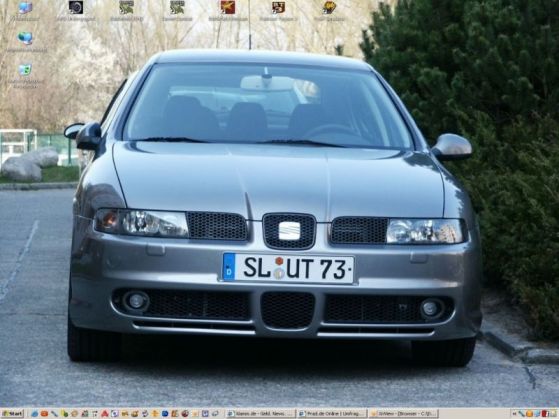
Task: Select the desktop icon with green arrows
Action: coord(25,74)
